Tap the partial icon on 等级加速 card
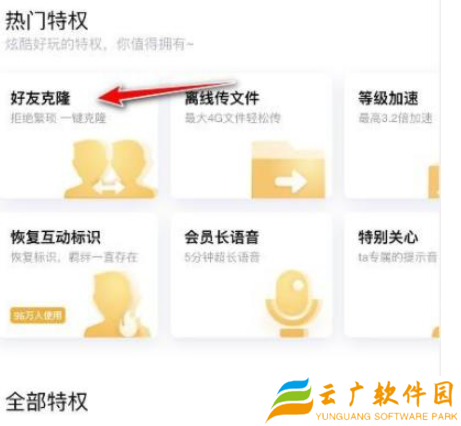 click(x=434, y=181)
